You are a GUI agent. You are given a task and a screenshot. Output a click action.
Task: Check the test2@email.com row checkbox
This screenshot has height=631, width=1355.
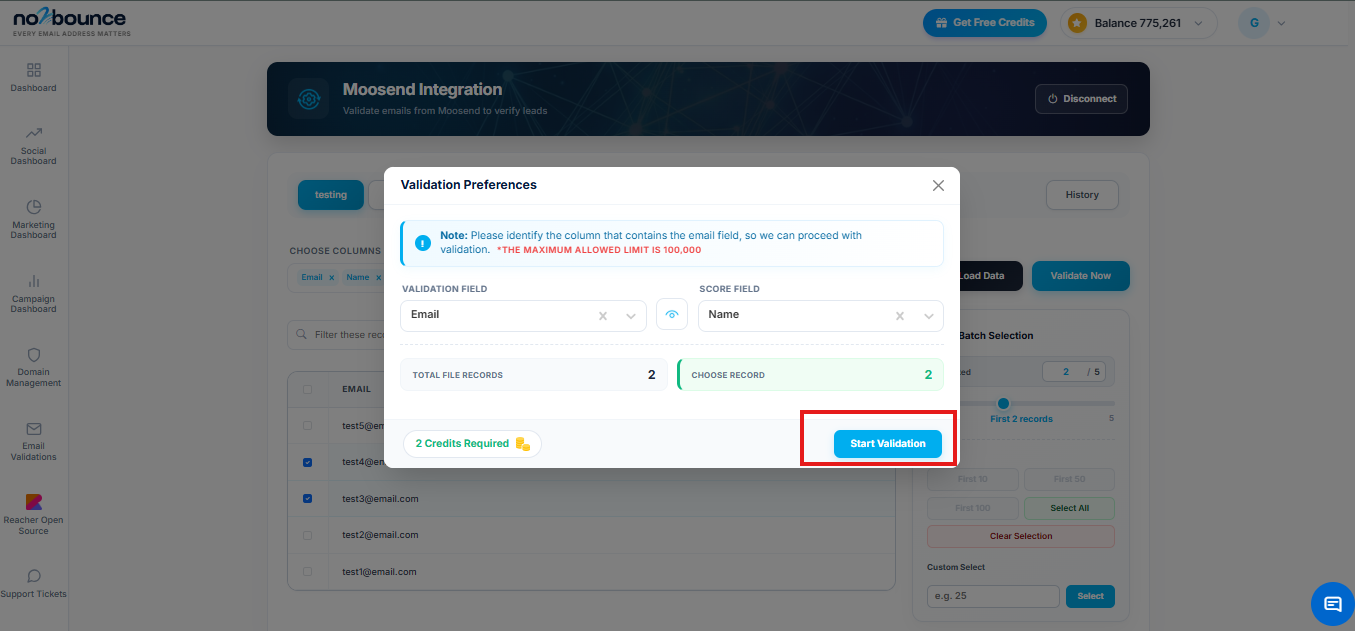click(x=307, y=535)
